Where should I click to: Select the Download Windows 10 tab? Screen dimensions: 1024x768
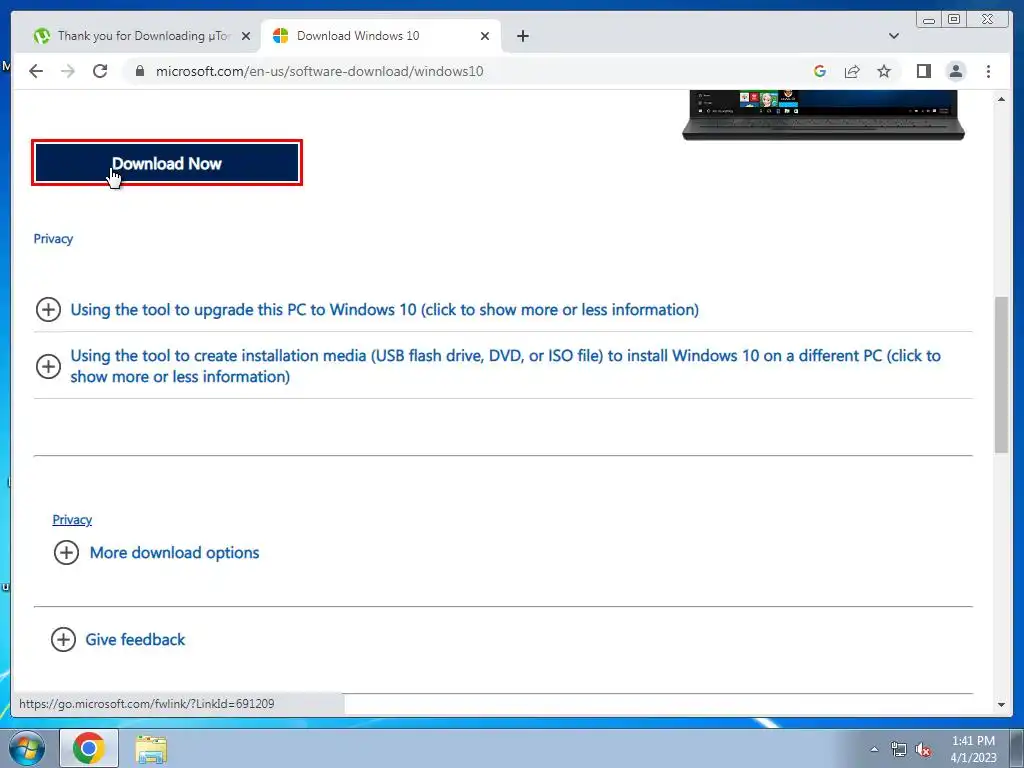point(381,36)
